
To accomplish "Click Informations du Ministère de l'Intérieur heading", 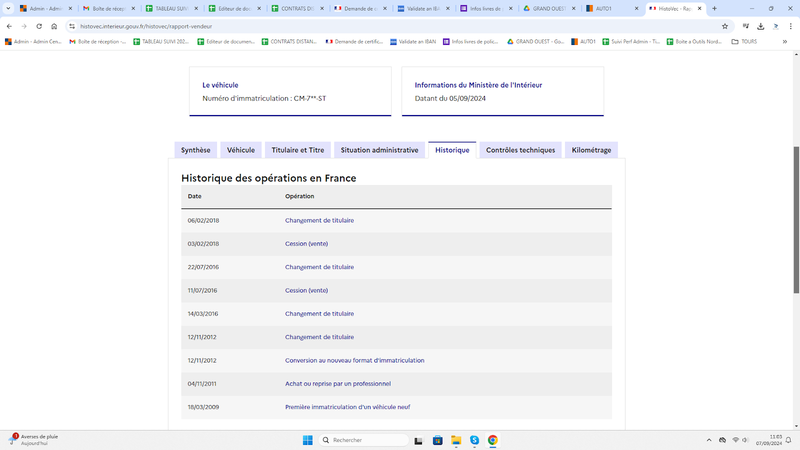I will 478,85.
